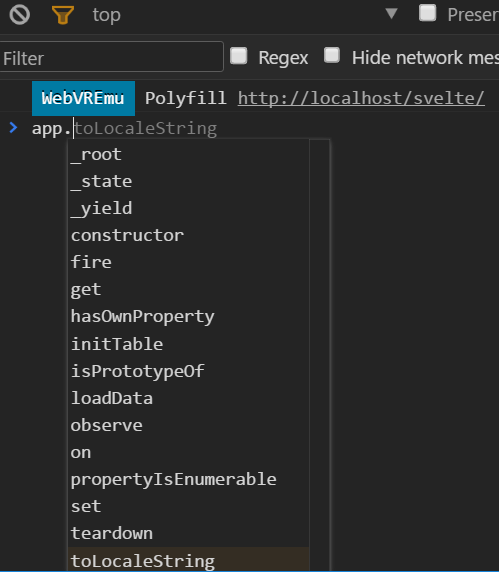Image resolution: width=504 pixels, height=575 pixels.
Task: Click inside the Filter text field
Action: pyautogui.click(x=111, y=57)
